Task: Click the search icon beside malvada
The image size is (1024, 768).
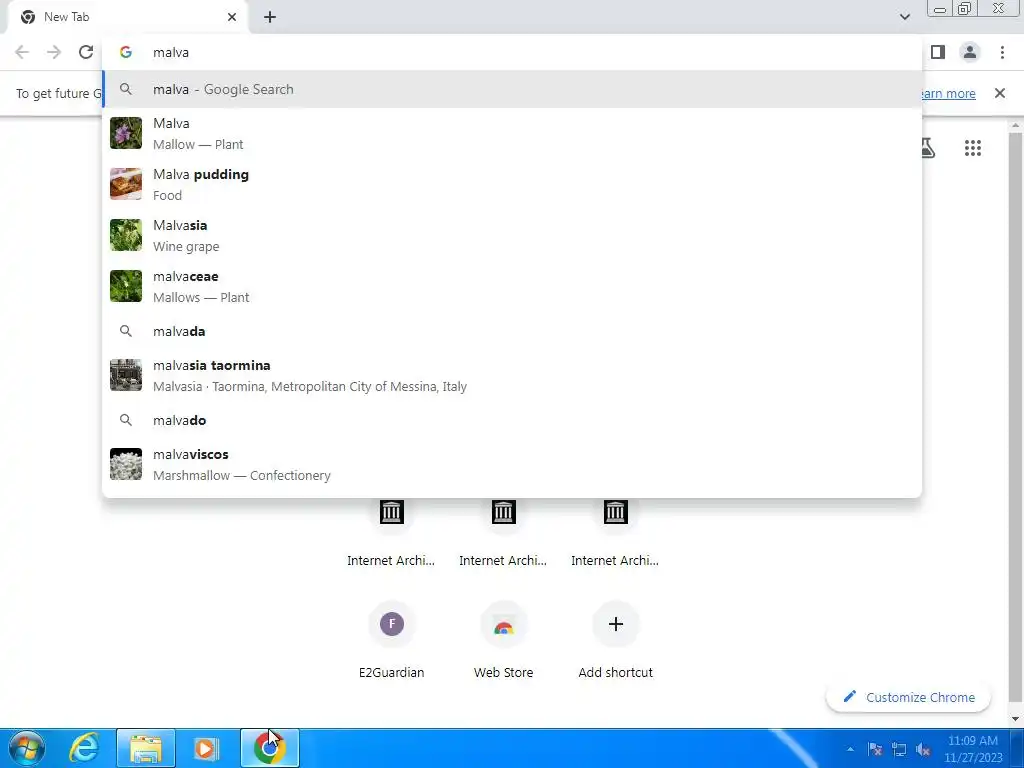Action: click(126, 331)
